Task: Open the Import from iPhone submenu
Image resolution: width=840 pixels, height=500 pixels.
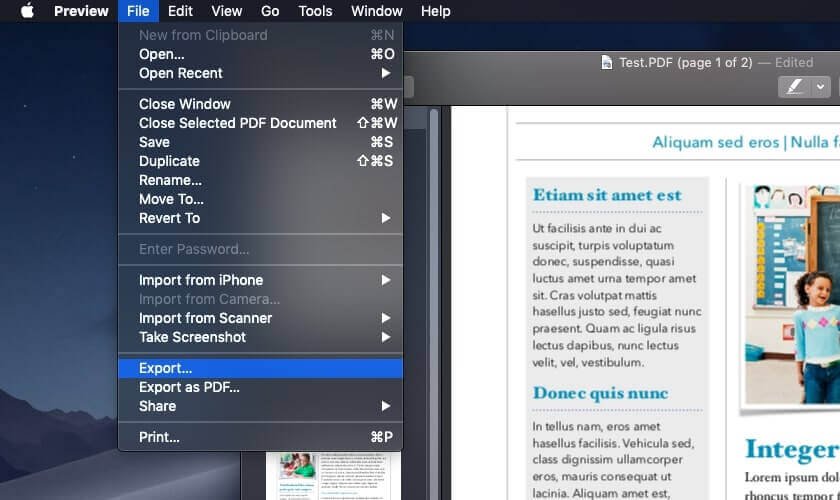Action: click(x=260, y=280)
